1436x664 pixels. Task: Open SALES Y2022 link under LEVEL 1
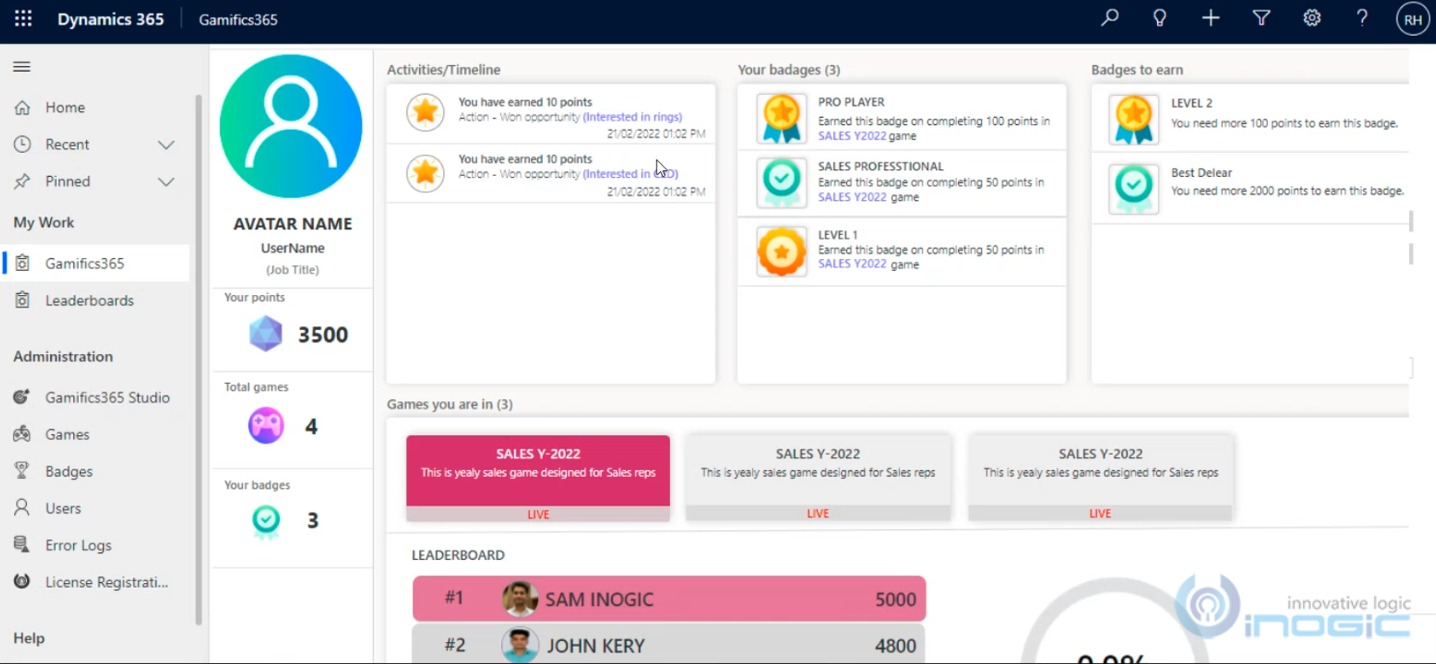(x=852, y=264)
